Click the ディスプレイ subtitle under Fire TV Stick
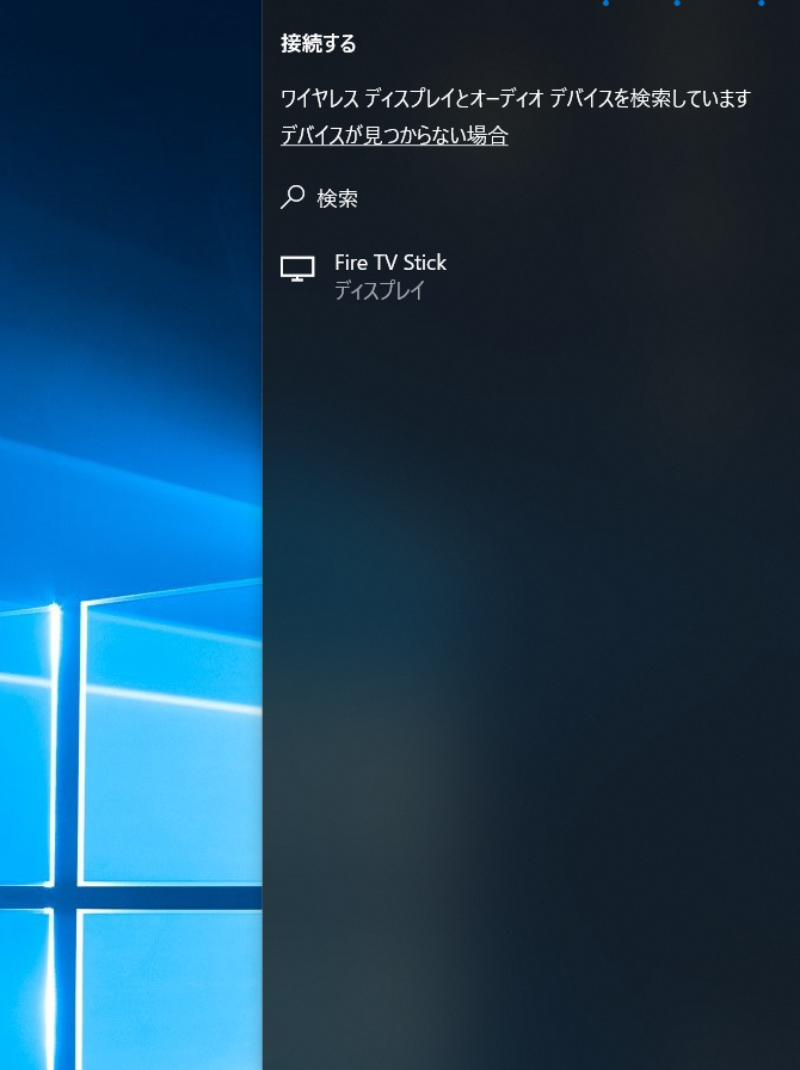This screenshot has width=800, height=1070. (x=379, y=291)
